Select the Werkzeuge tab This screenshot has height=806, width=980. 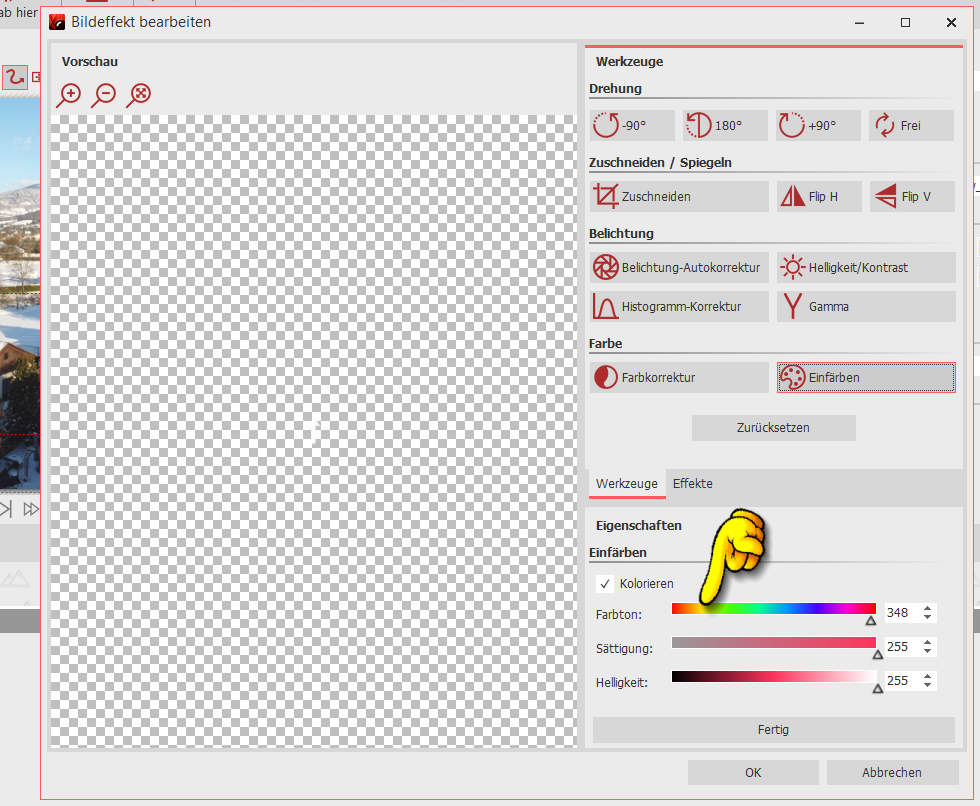(627, 484)
